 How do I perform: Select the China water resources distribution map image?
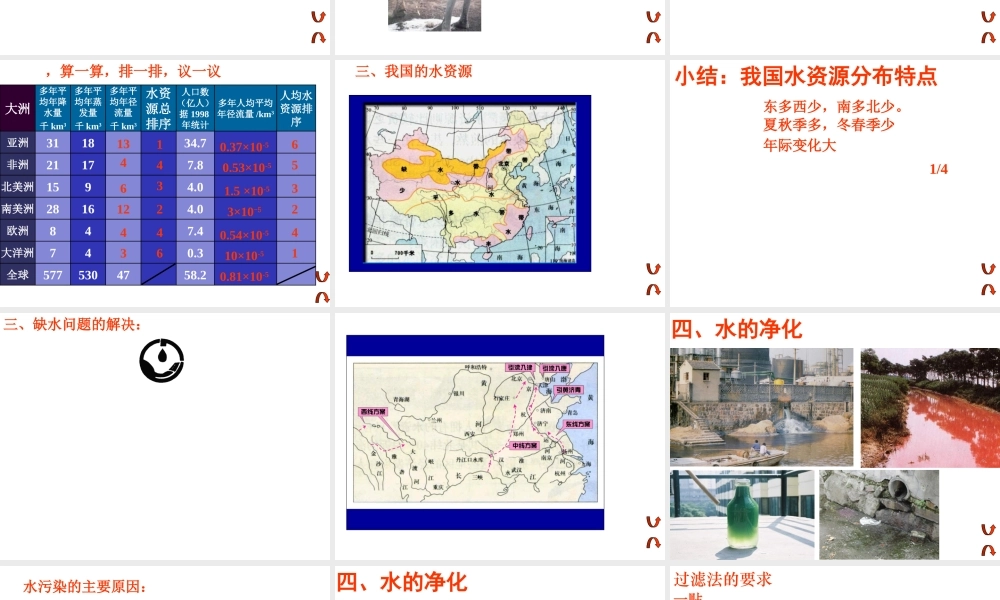coord(470,184)
